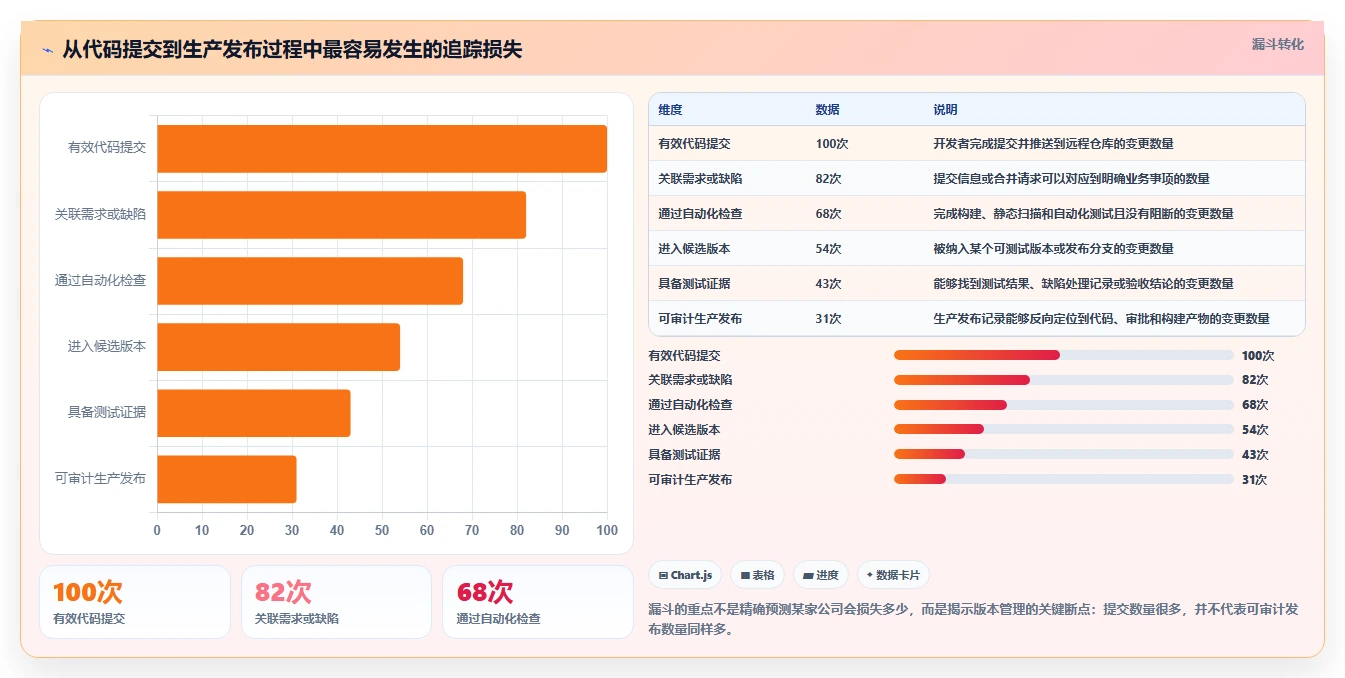This screenshot has width=1345, height=678.
Task: Click the 43次 value in the table
Action: point(828,284)
